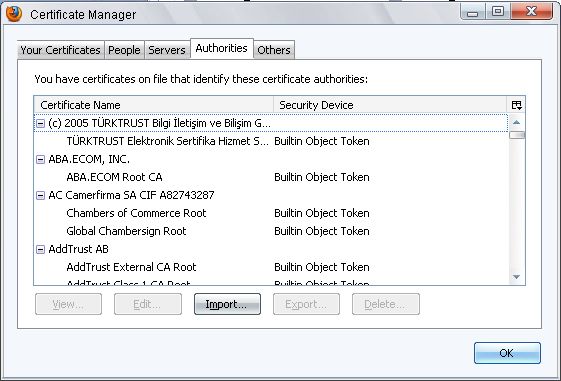Switch to the Others tab
The height and width of the screenshot is (381, 561).
coord(274,50)
